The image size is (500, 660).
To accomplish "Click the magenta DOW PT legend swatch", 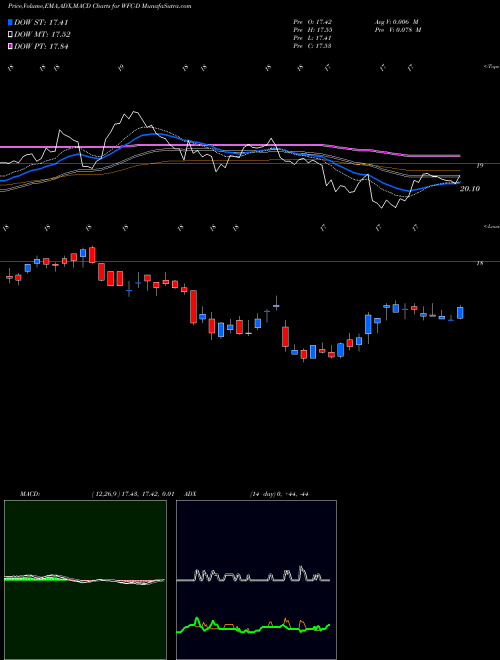I will [x=10, y=46].
